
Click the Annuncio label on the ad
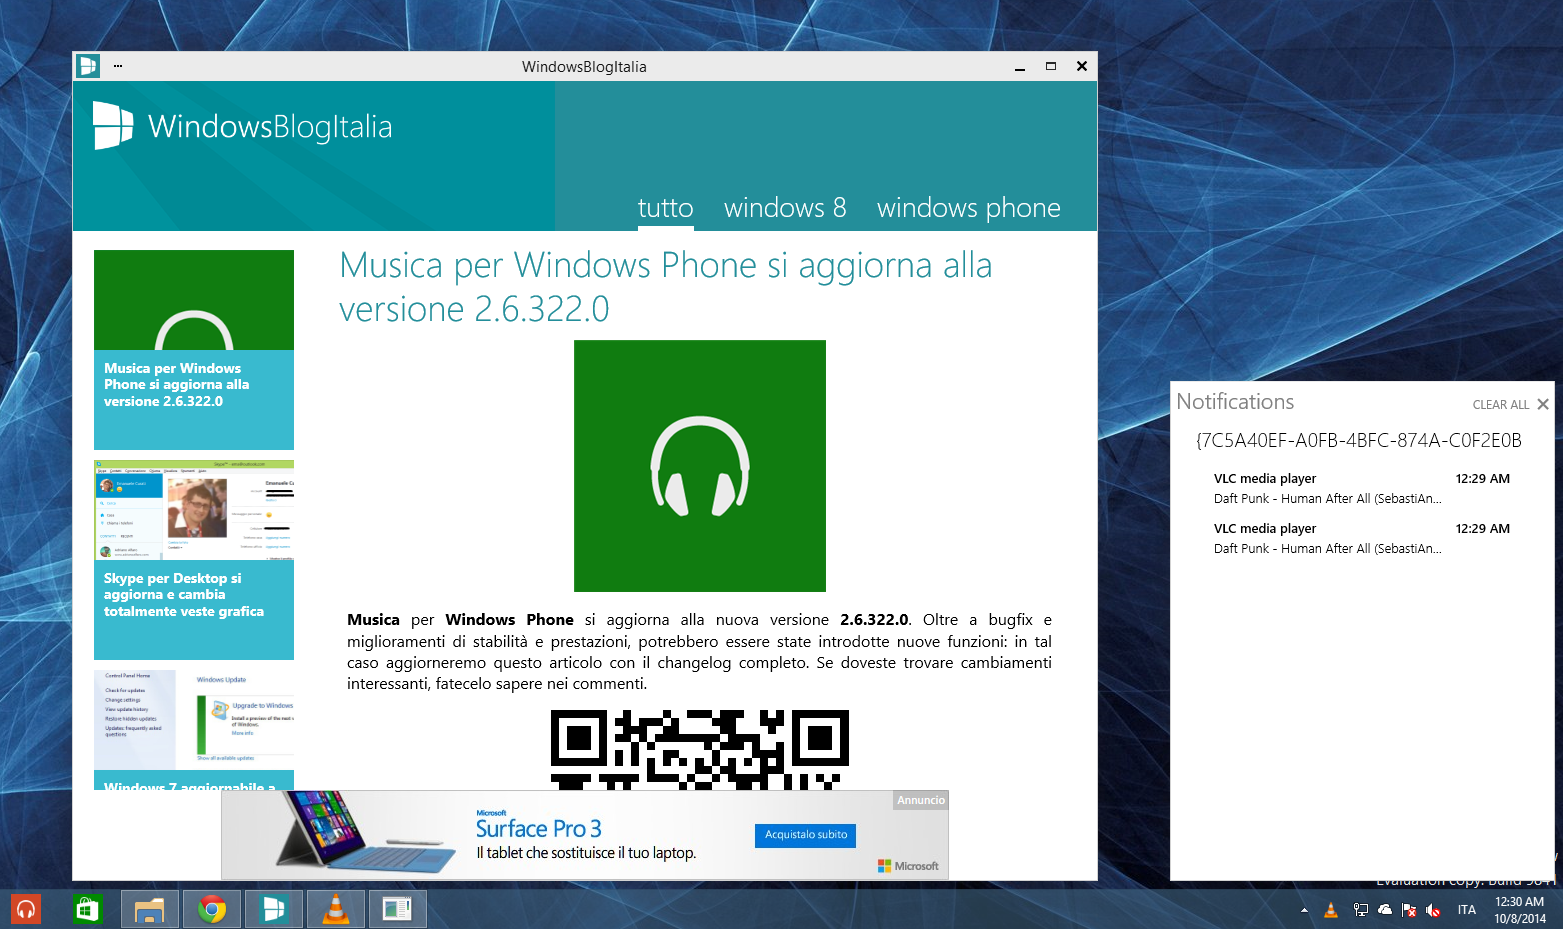click(920, 800)
